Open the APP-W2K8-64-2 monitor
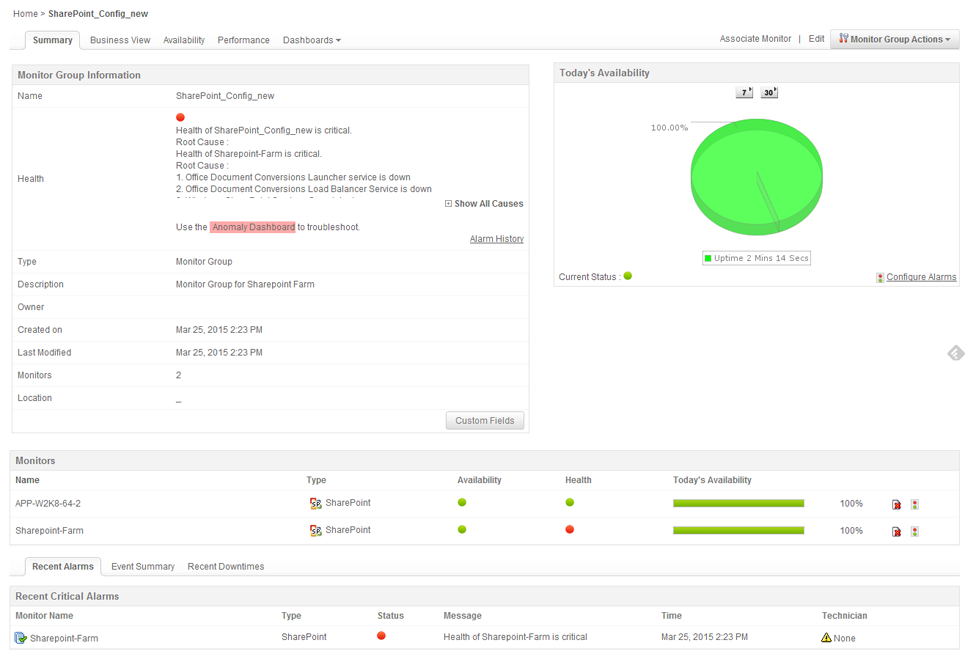 coord(48,503)
